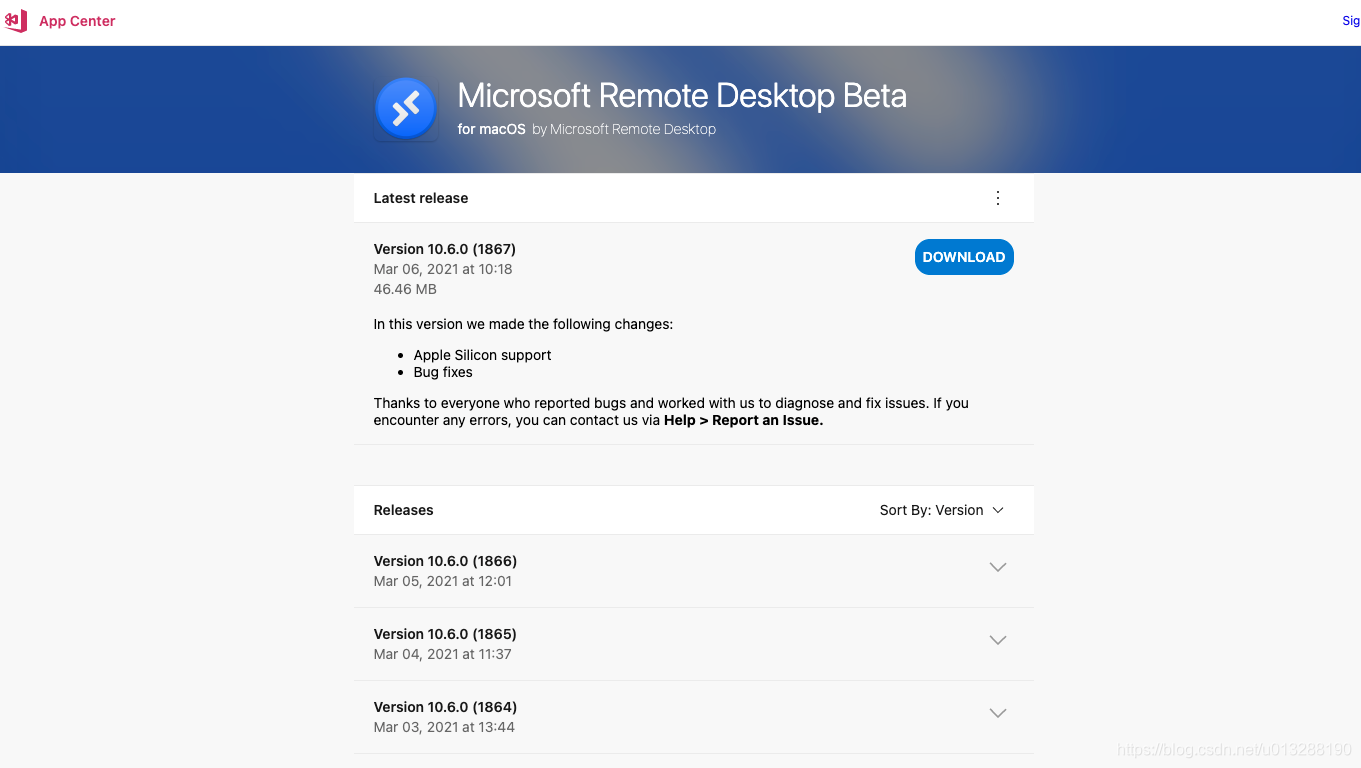Click the chevron beside Version 10.6.0 (1864)
The width and height of the screenshot is (1361, 768).
[997, 713]
